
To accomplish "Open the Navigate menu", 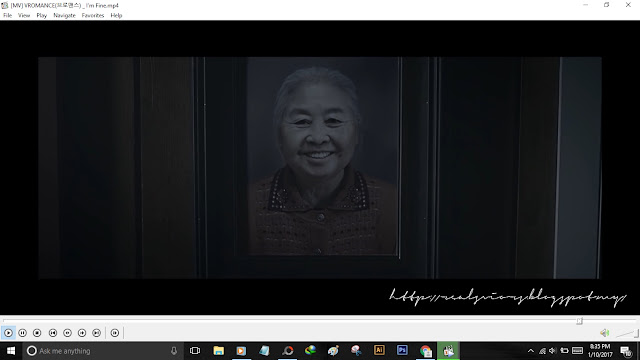I will 64,16.
